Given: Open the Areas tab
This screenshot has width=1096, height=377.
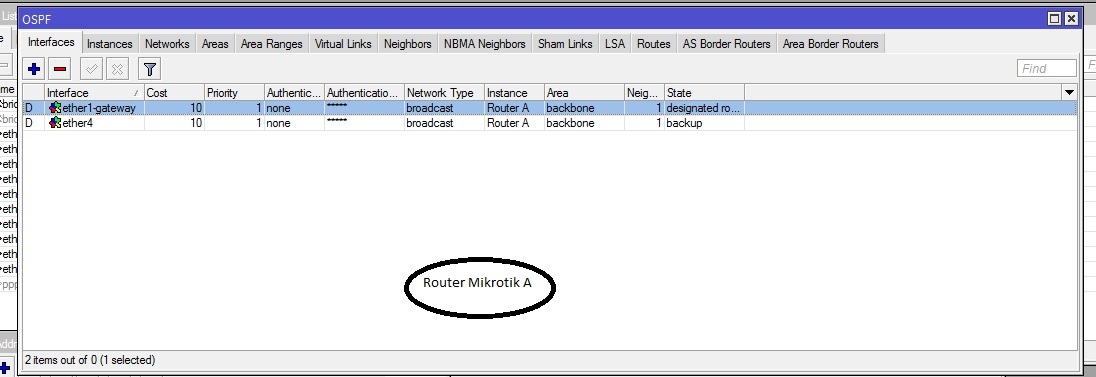Looking at the screenshot, I should point(215,44).
